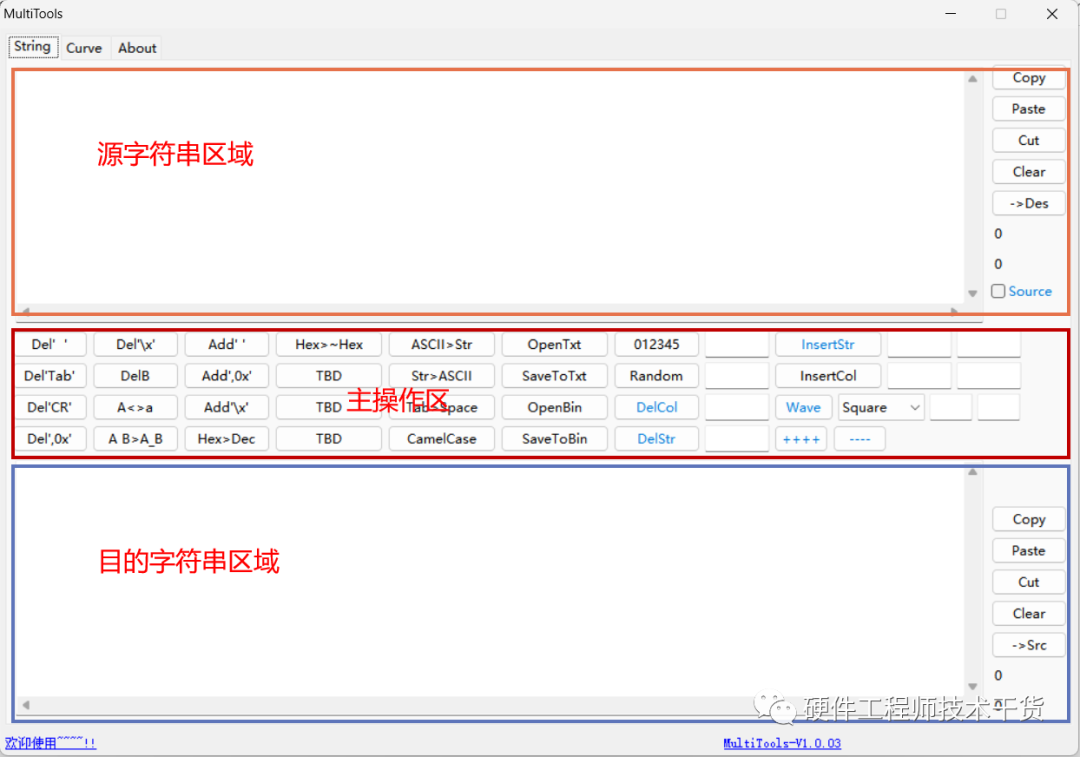
Task: Click the source area scrollbar up arrow
Action: pos(973,79)
